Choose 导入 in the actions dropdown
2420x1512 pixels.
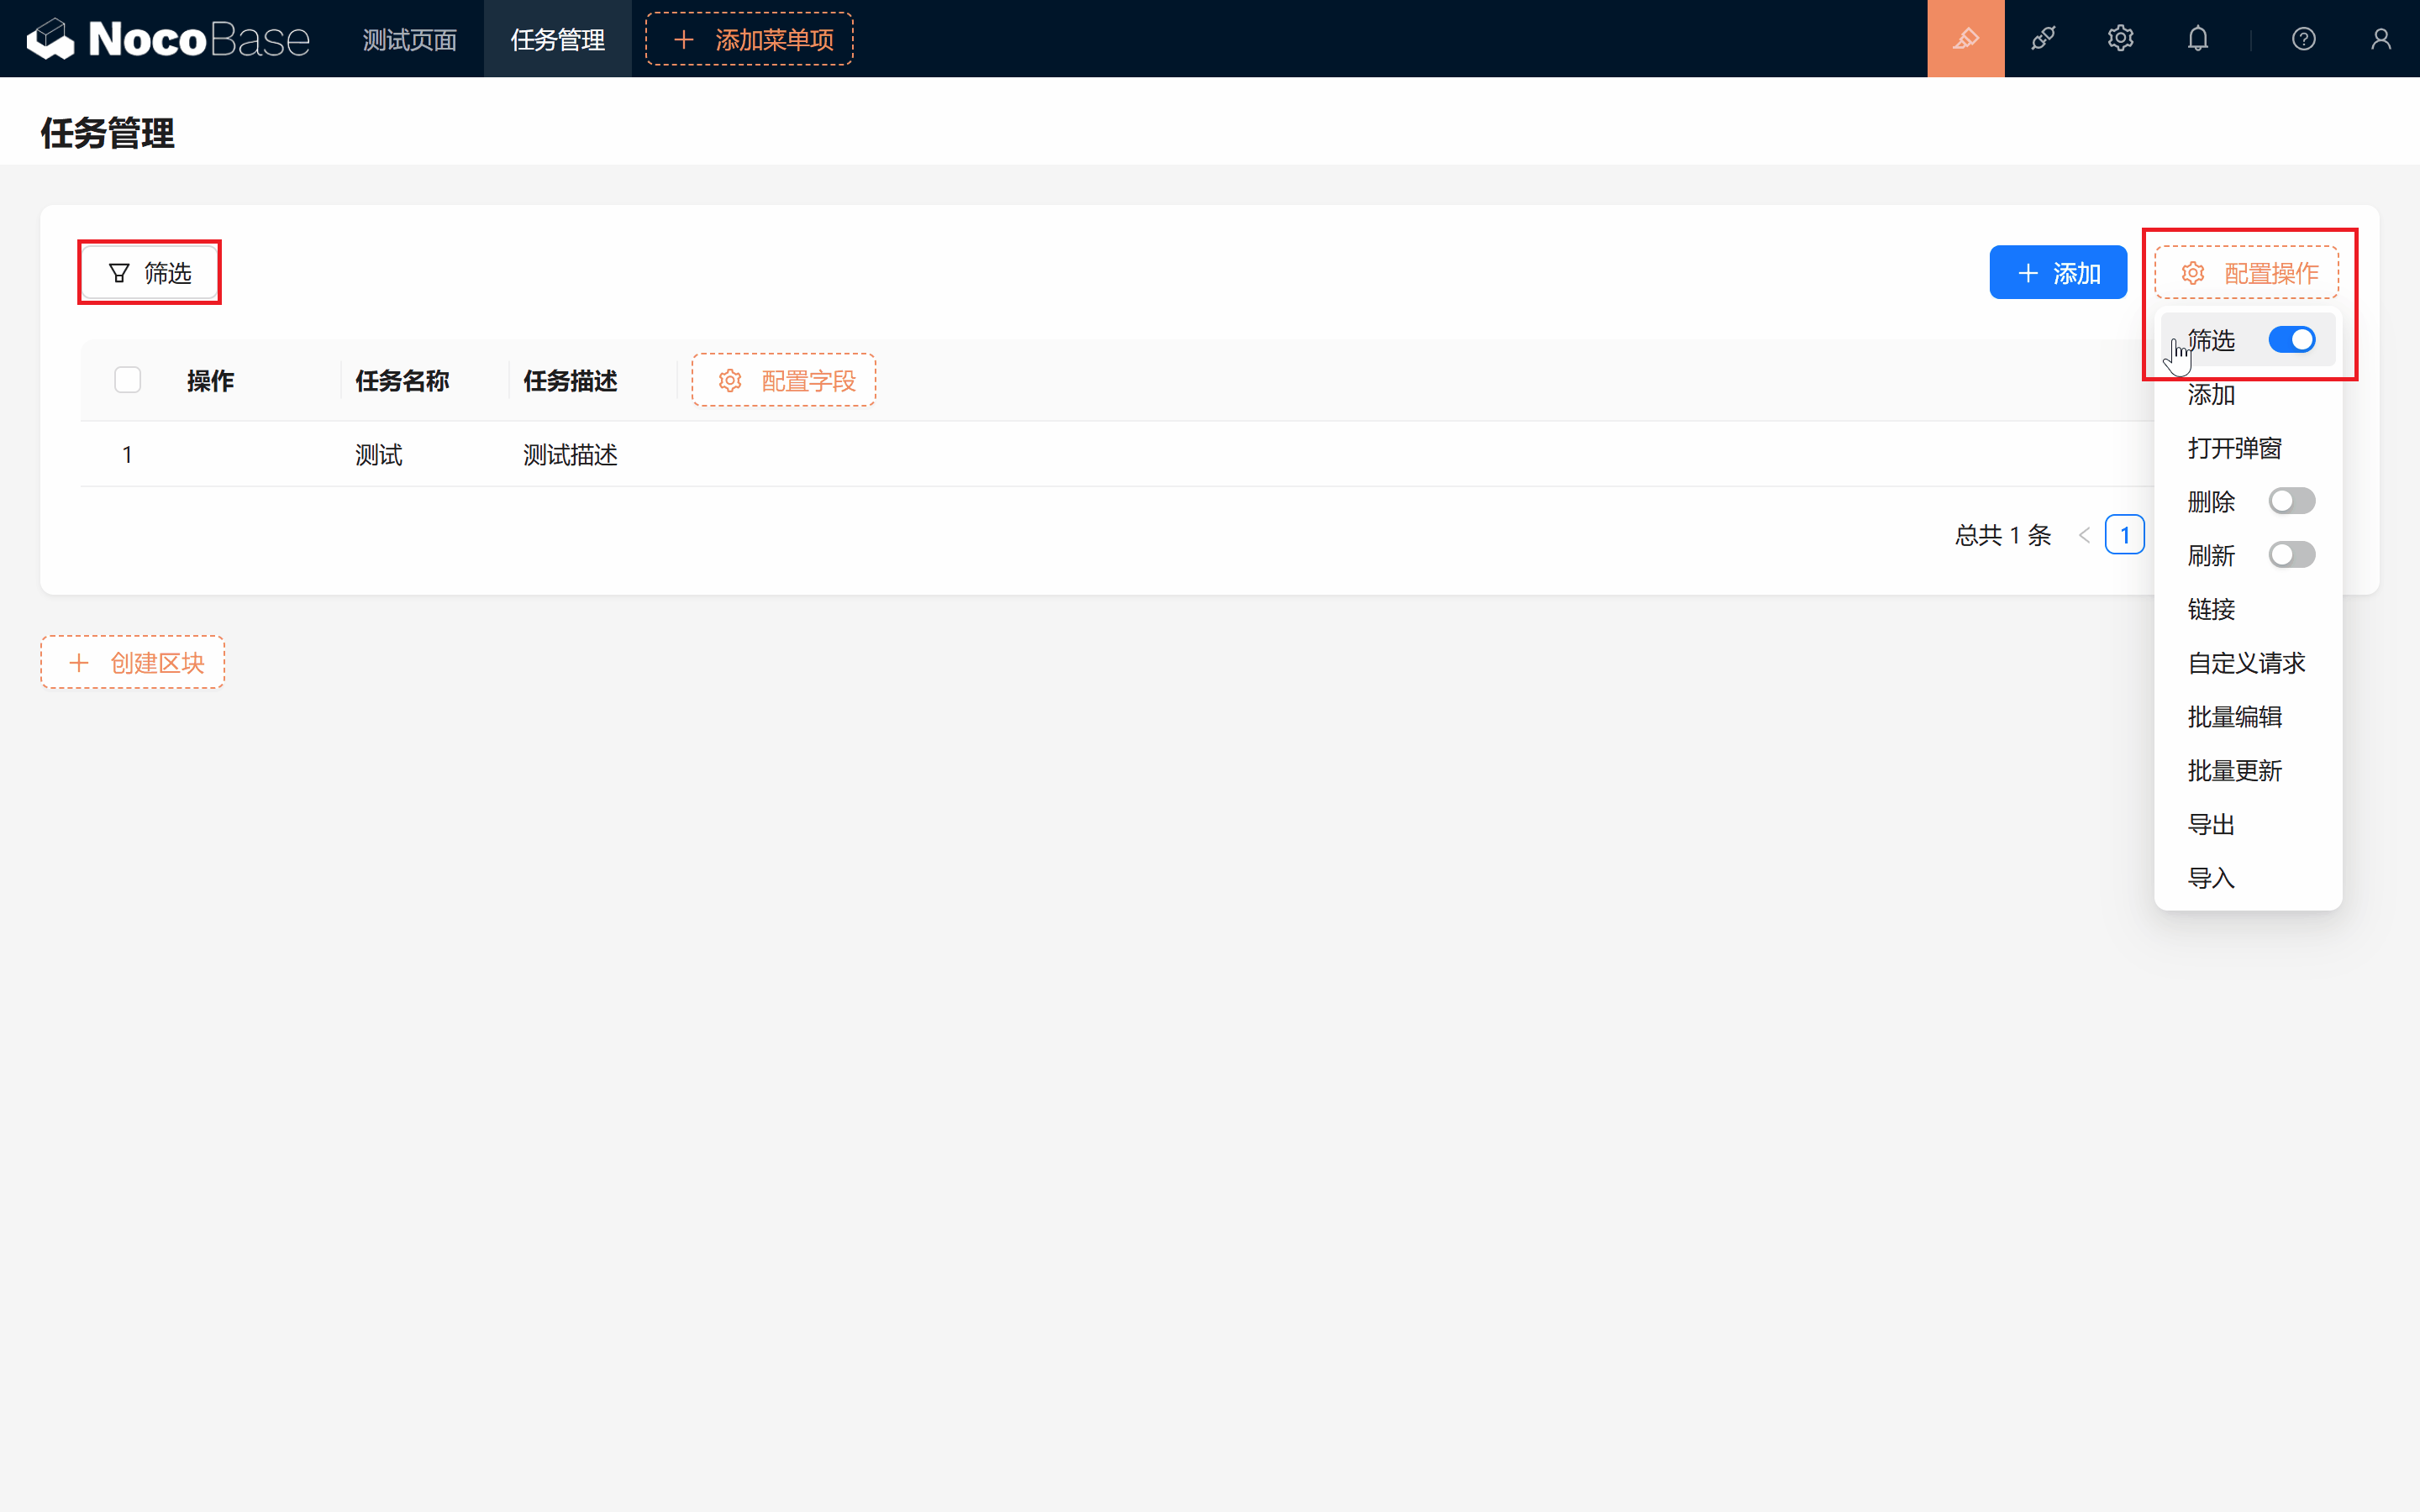click(x=2247, y=878)
